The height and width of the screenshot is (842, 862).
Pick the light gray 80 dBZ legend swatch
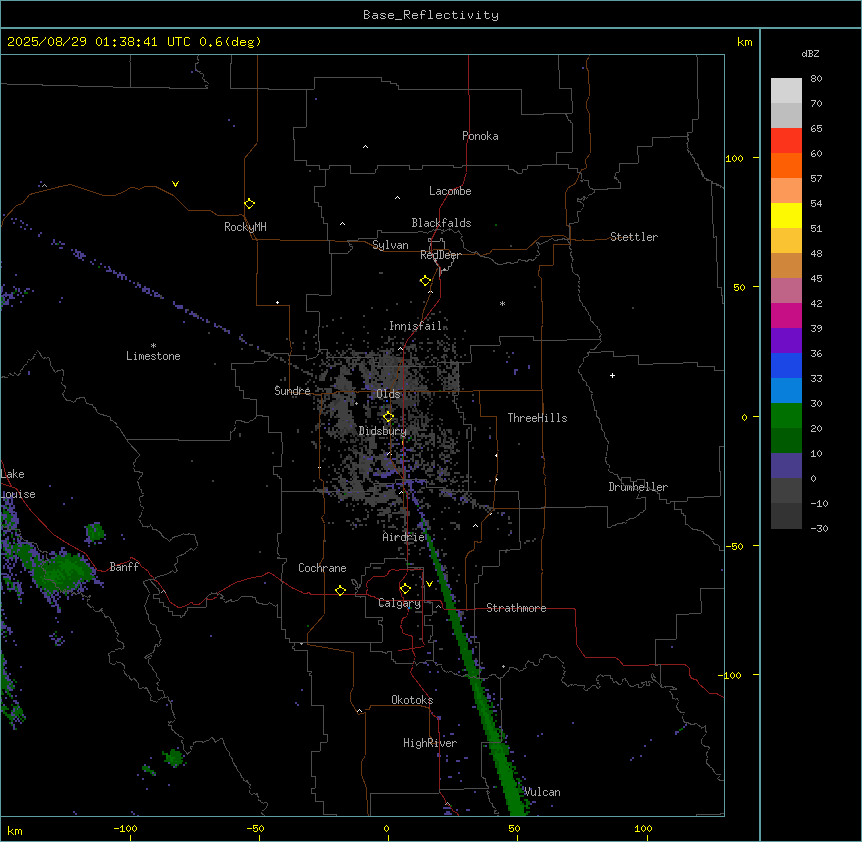(786, 91)
